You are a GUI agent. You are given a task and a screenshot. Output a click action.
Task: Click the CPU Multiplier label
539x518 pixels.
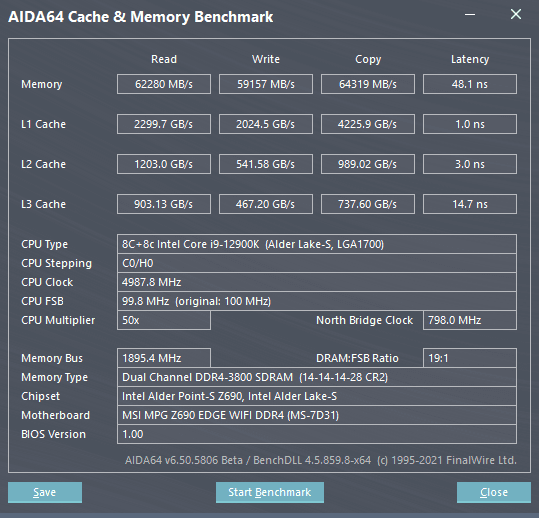pos(58,320)
